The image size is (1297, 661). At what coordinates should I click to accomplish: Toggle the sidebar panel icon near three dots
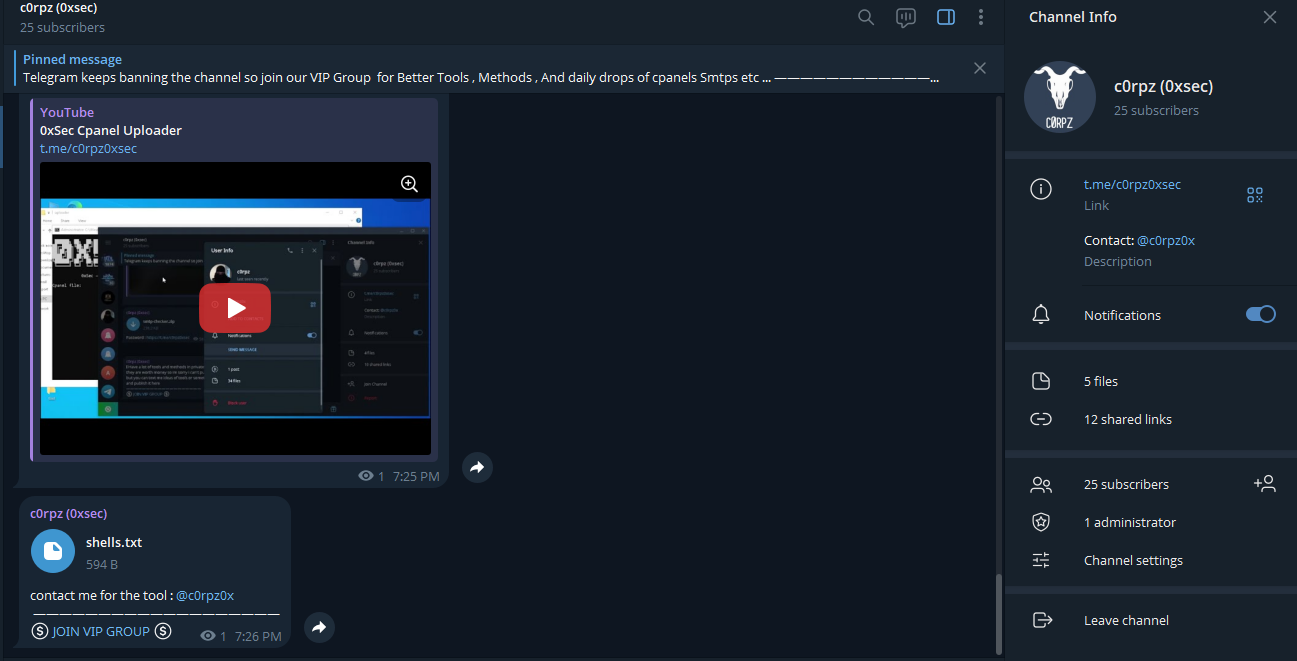945,17
